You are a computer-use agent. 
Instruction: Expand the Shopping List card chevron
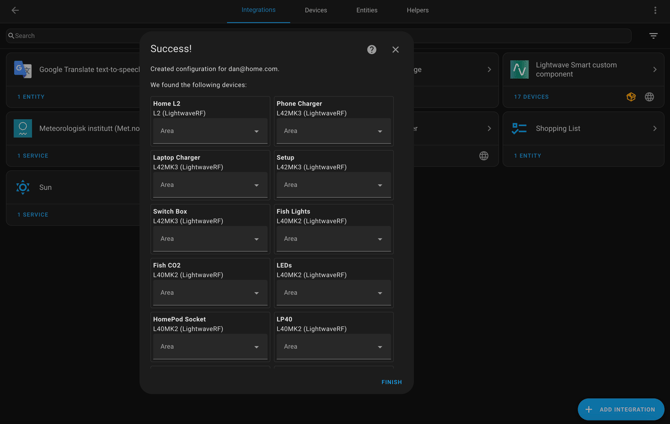(x=655, y=128)
